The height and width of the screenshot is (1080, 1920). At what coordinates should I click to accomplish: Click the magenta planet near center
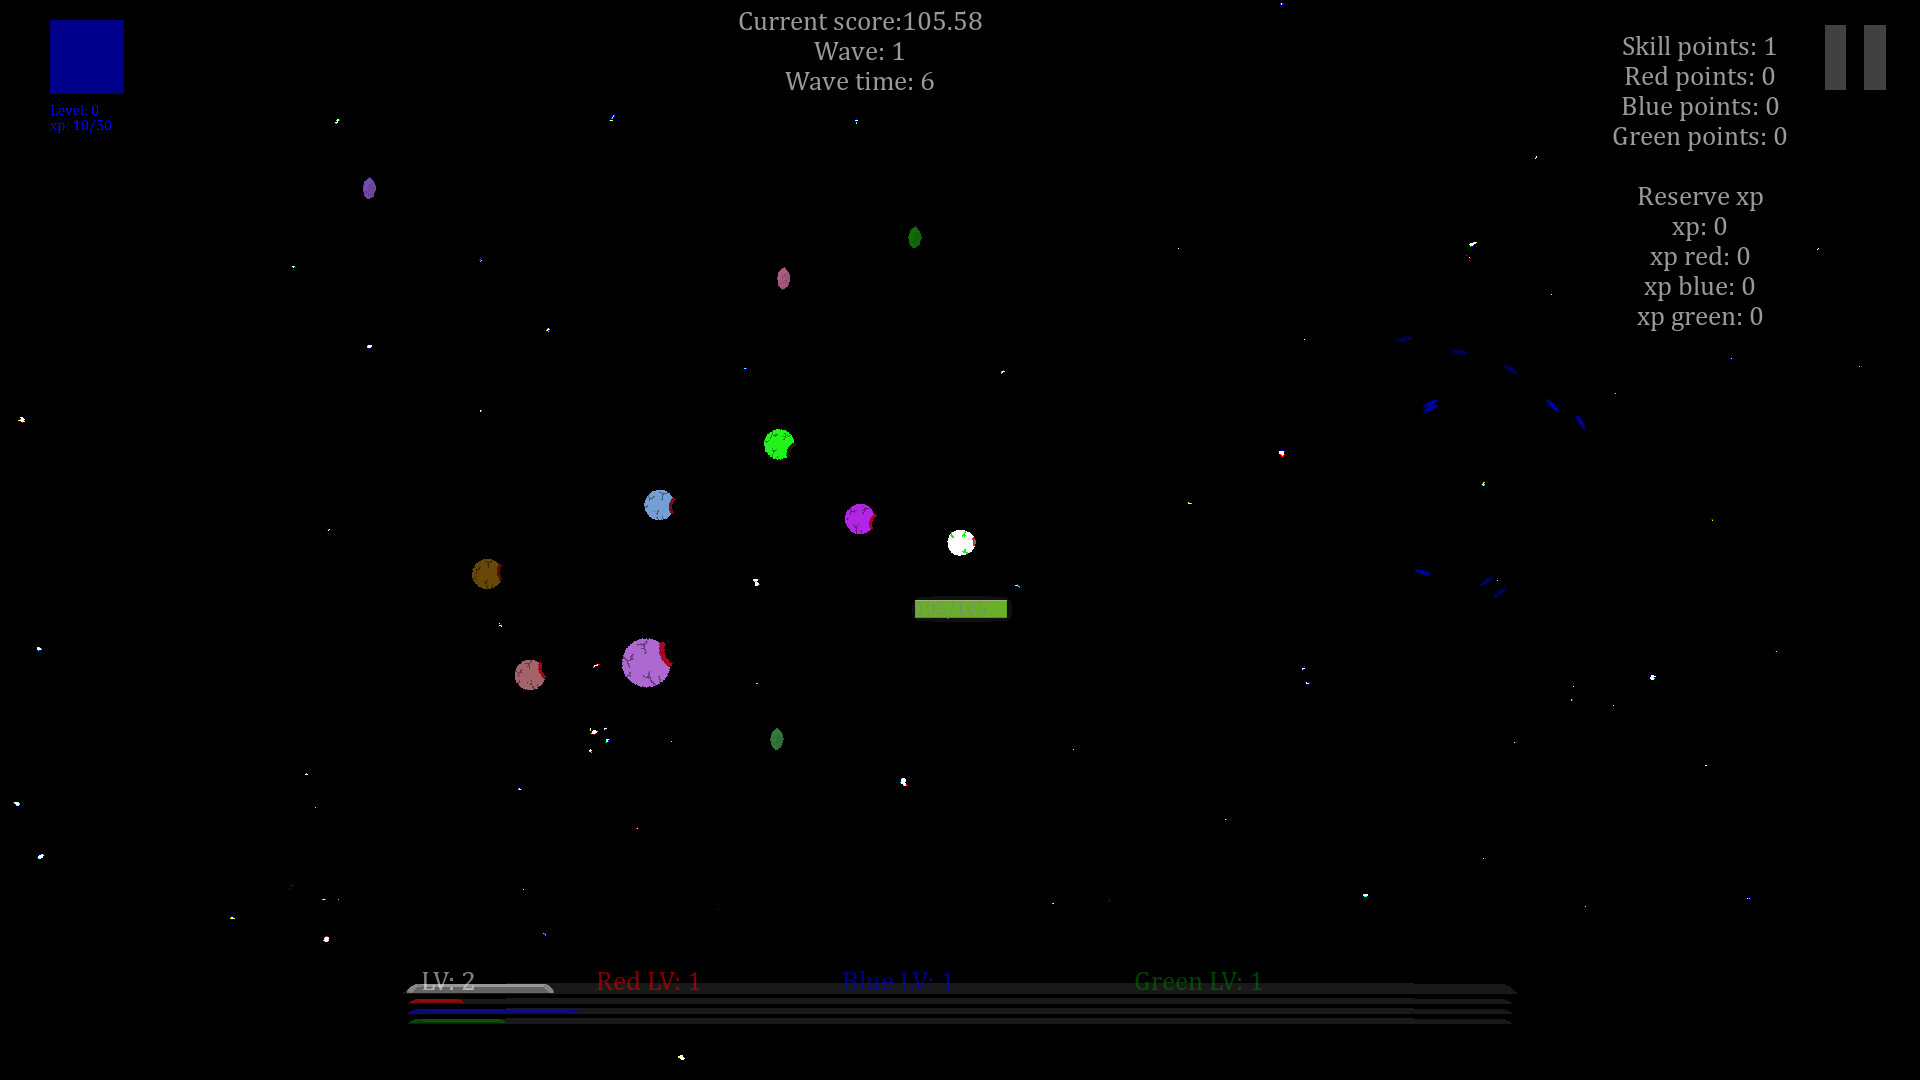click(x=859, y=518)
